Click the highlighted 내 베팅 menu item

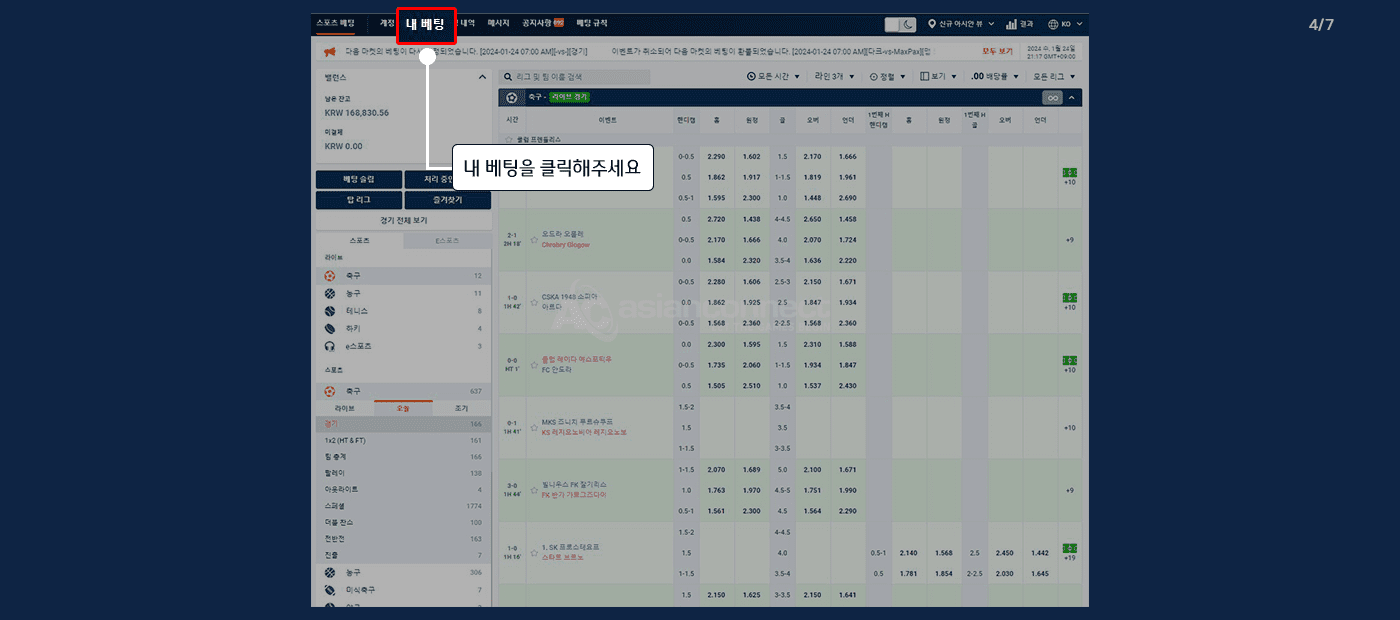tap(426, 25)
